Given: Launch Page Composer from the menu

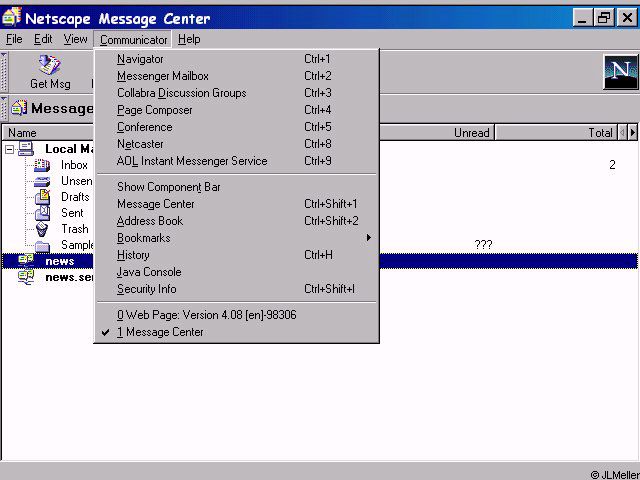Looking at the screenshot, I should pos(236,110).
